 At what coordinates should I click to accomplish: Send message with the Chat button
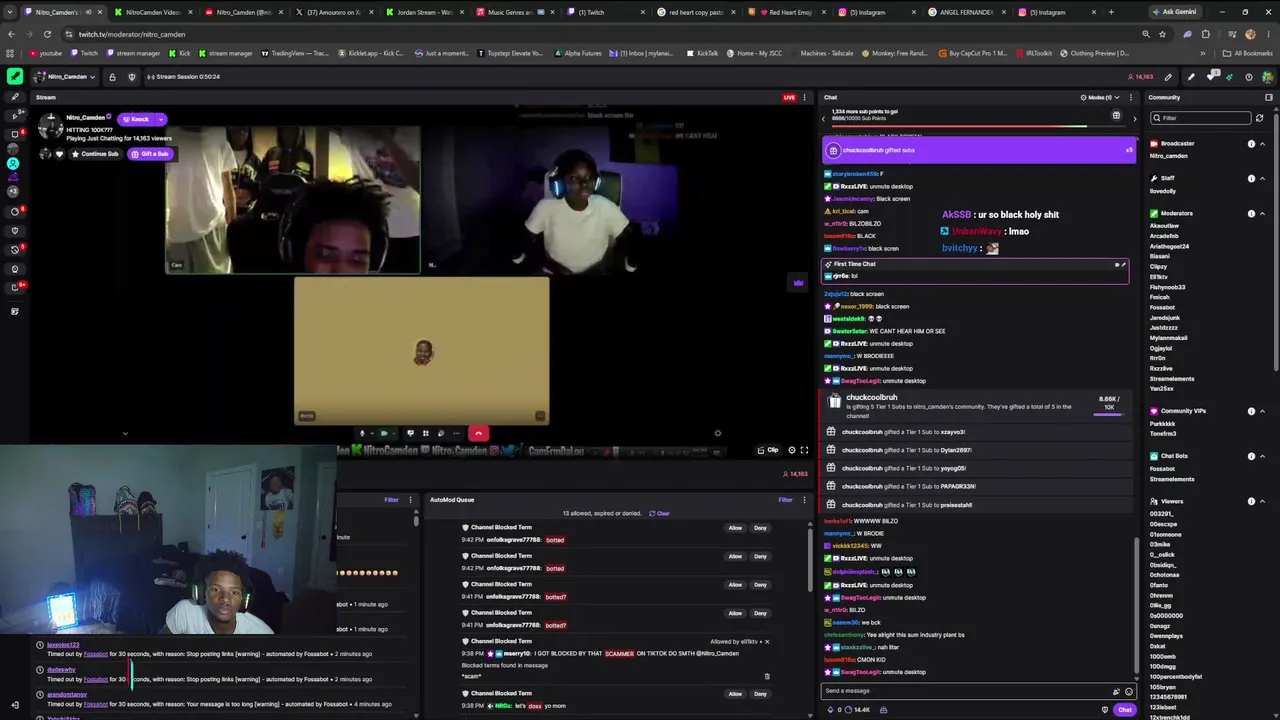click(x=1125, y=710)
